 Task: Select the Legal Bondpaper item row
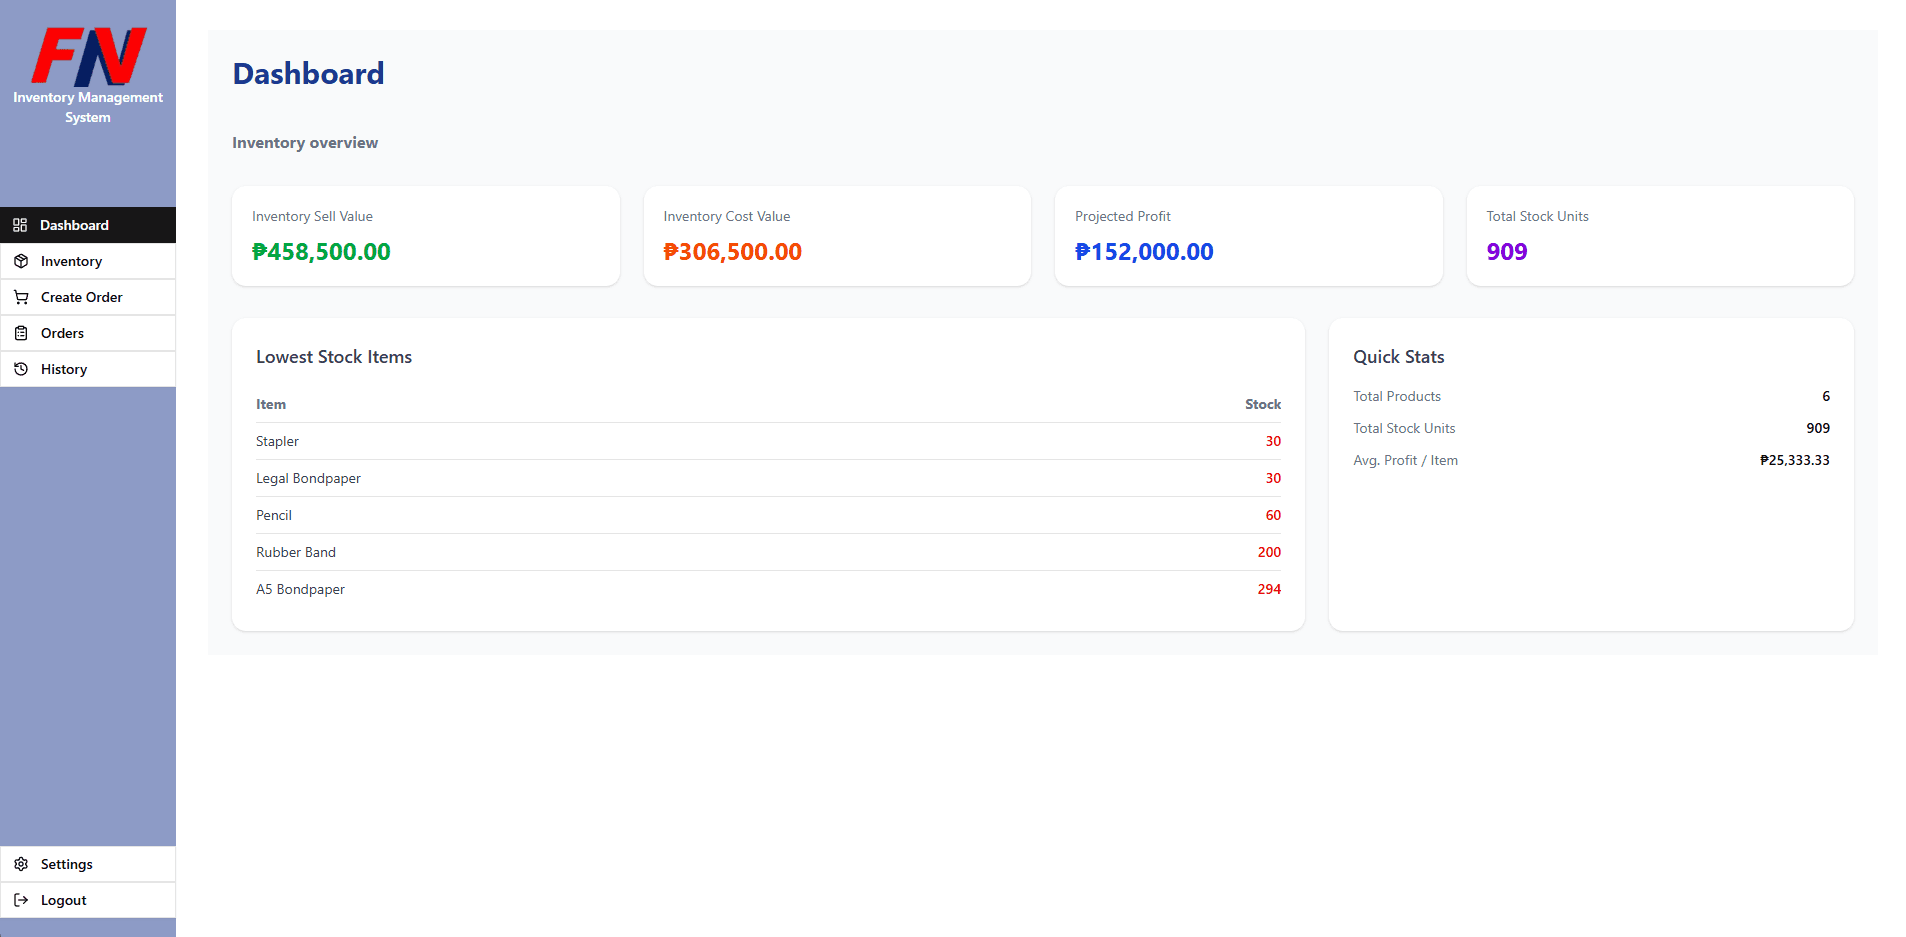point(767,478)
